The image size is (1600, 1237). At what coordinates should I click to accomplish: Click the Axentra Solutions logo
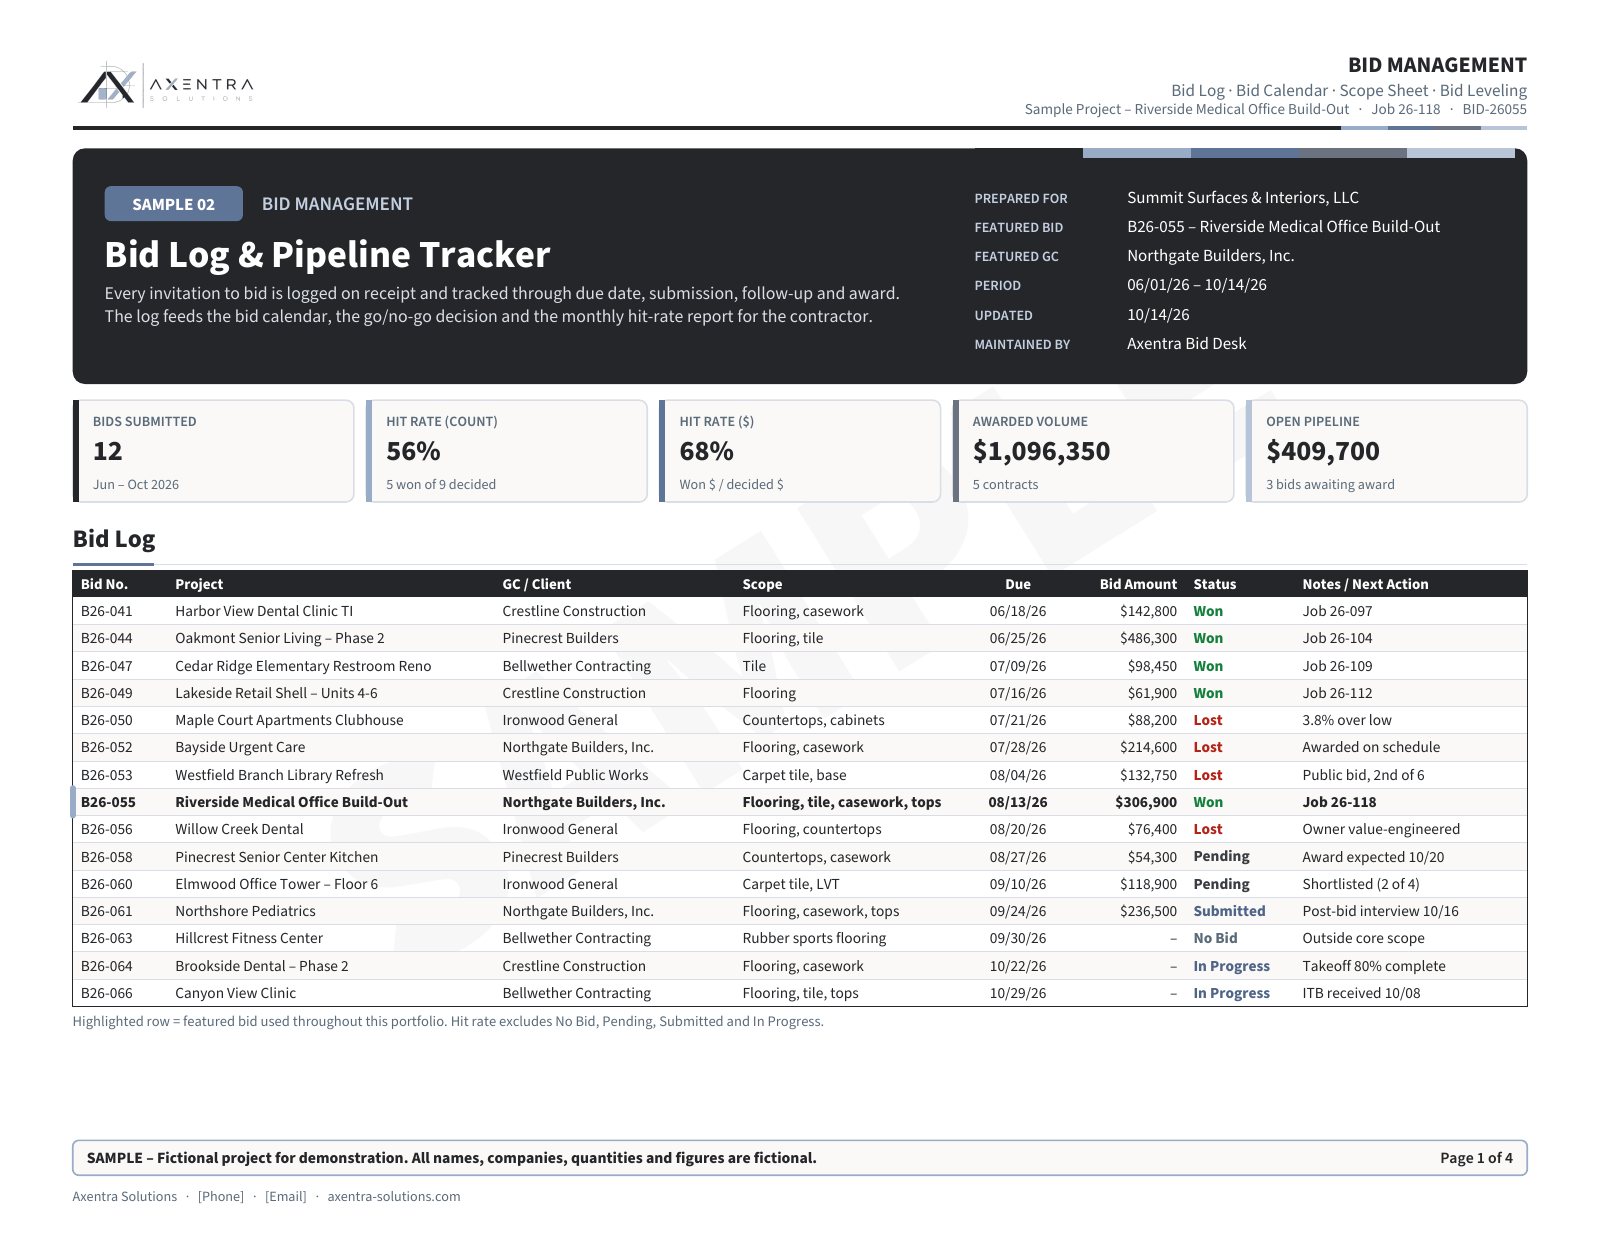coord(167,85)
